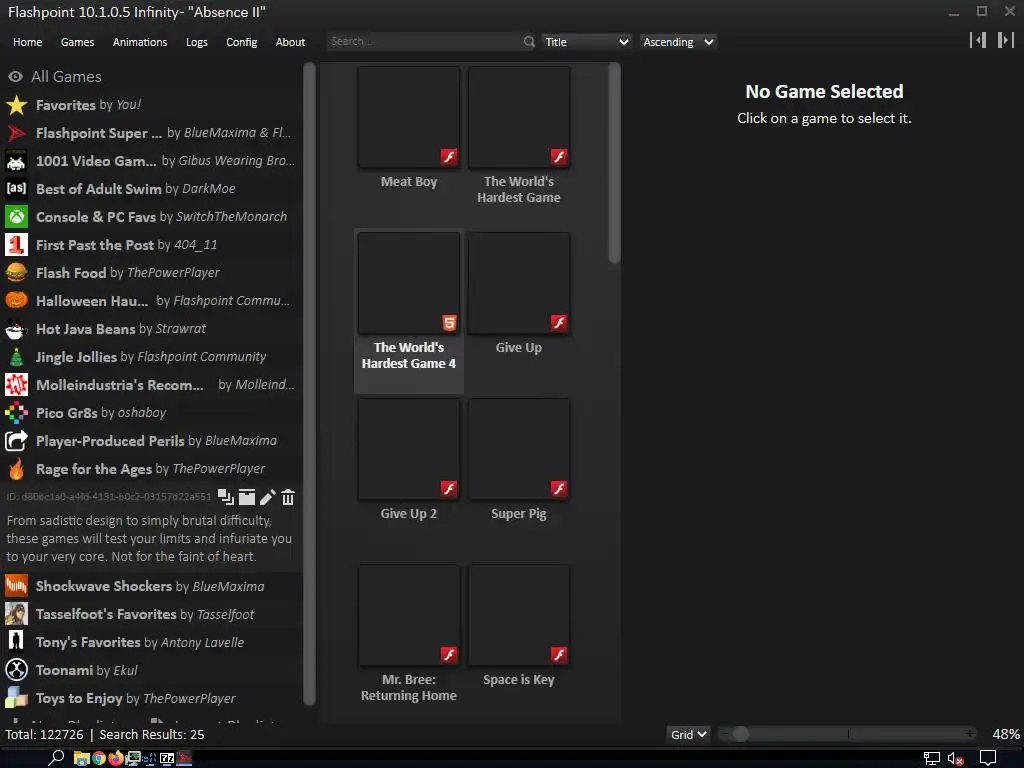Screen dimensions: 1024x768
Task: Select the Shockwave Shockers playlist
Action: tap(152, 586)
